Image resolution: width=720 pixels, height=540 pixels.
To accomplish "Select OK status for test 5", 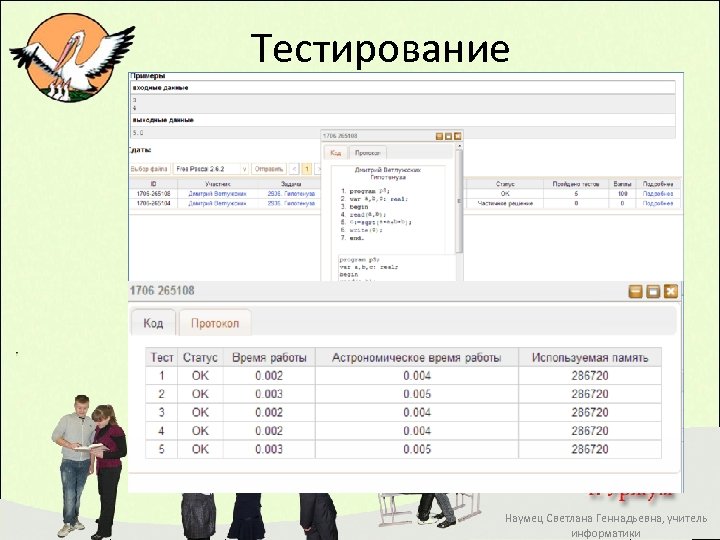I will coord(200,449).
